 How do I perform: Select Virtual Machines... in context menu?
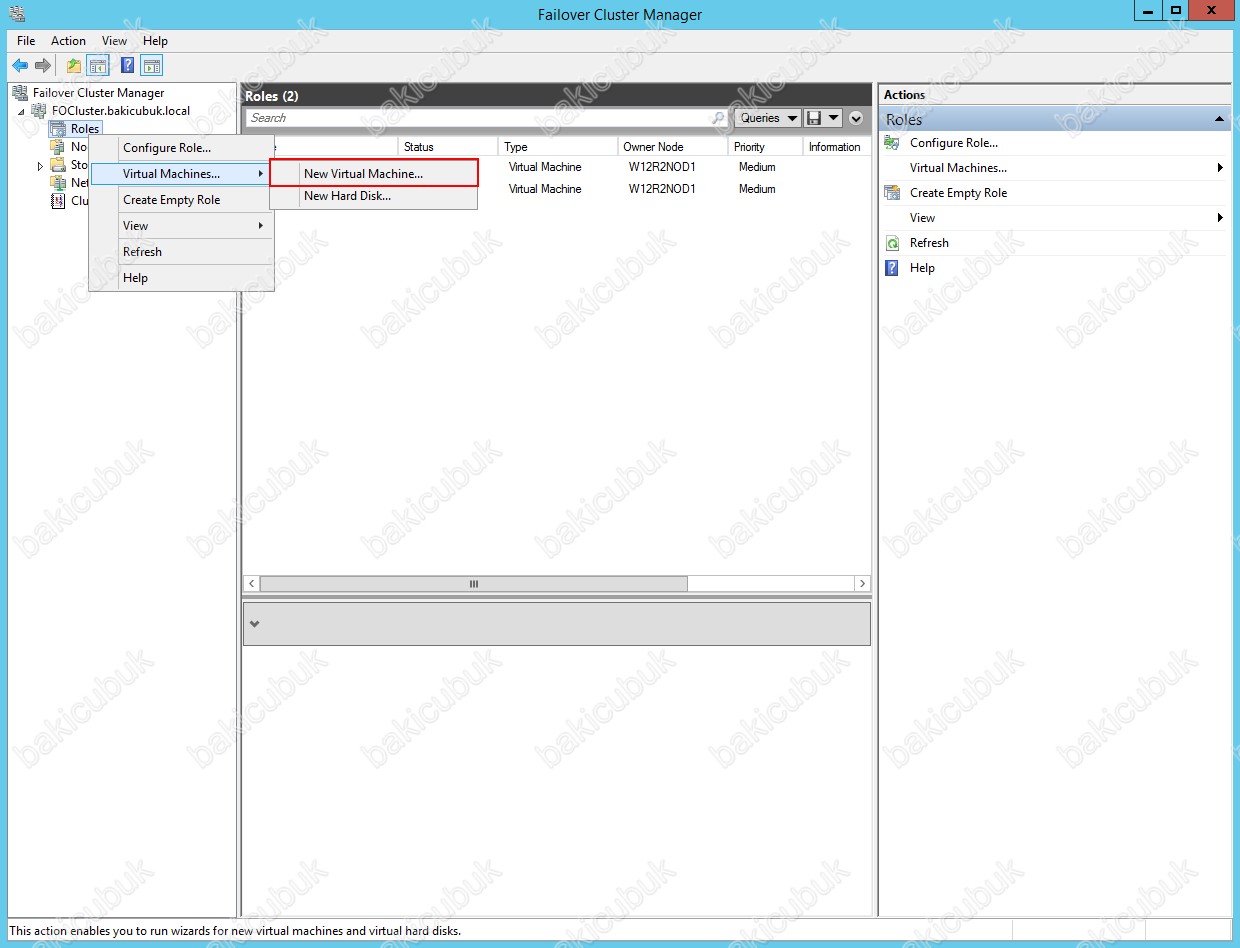181,174
